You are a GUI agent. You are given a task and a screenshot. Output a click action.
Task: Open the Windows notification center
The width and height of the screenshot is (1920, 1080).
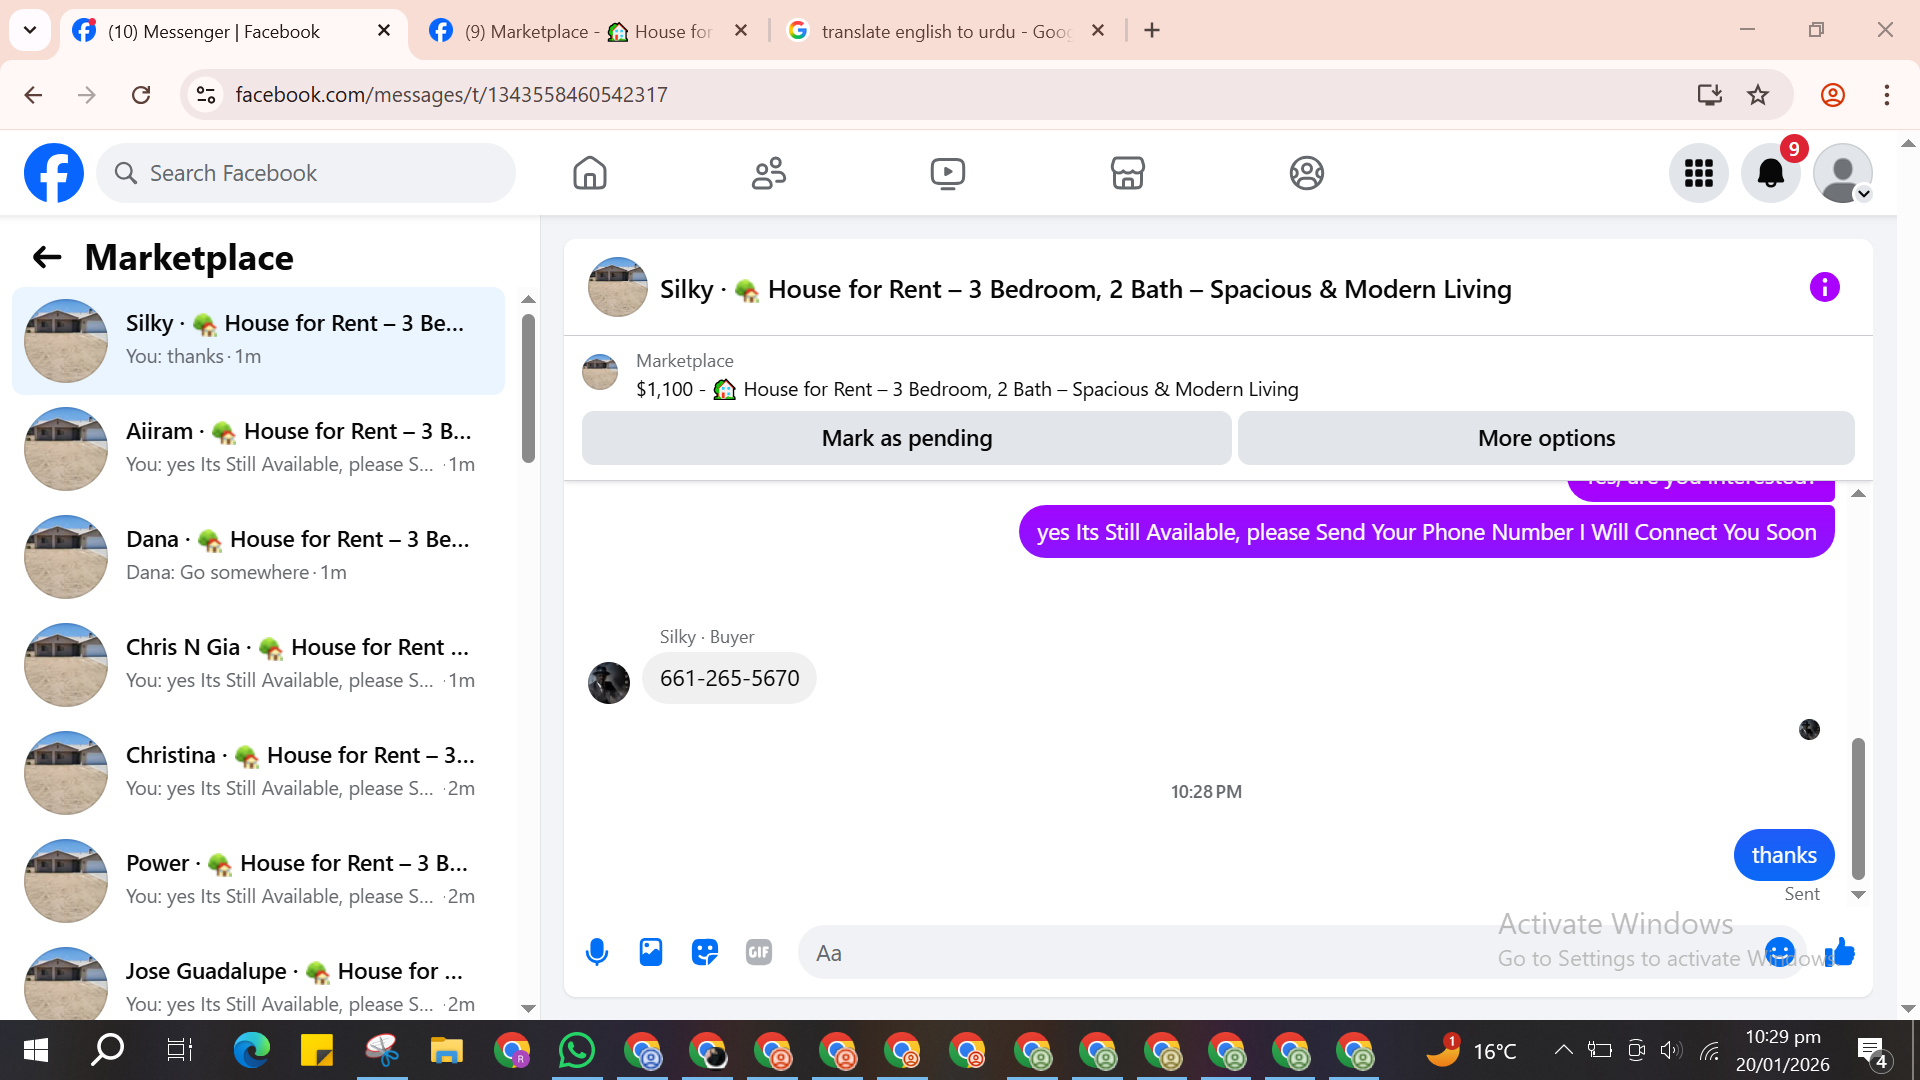pos(1872,1051)
